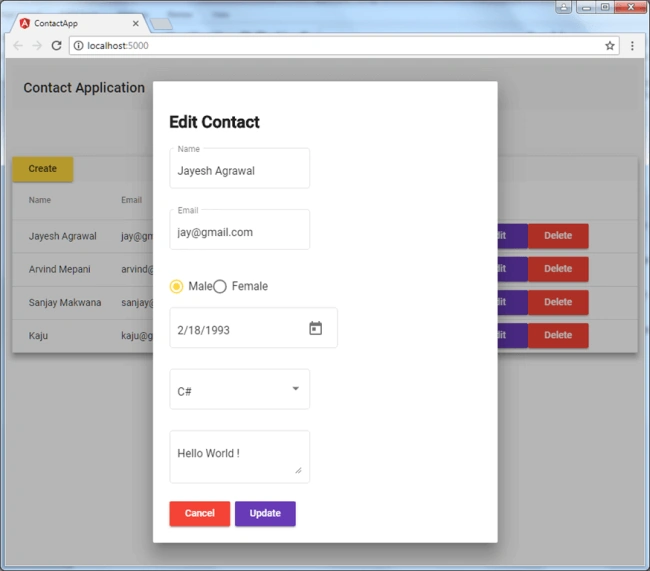650x571 pixels.
Task: Open a new browser tab
Action: [161, 24]
